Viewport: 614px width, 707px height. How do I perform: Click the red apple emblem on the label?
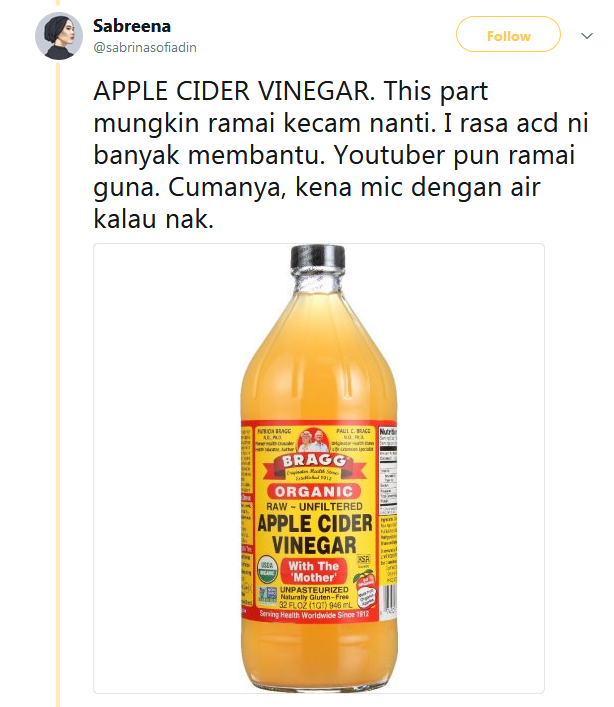click(x=364, y=587)
